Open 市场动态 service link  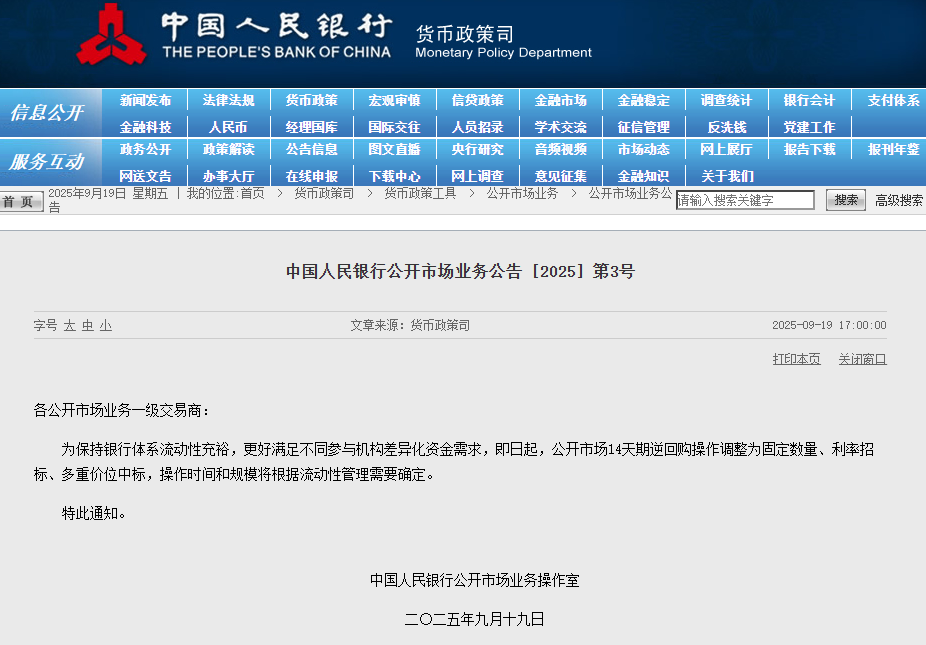pos(644,149)
